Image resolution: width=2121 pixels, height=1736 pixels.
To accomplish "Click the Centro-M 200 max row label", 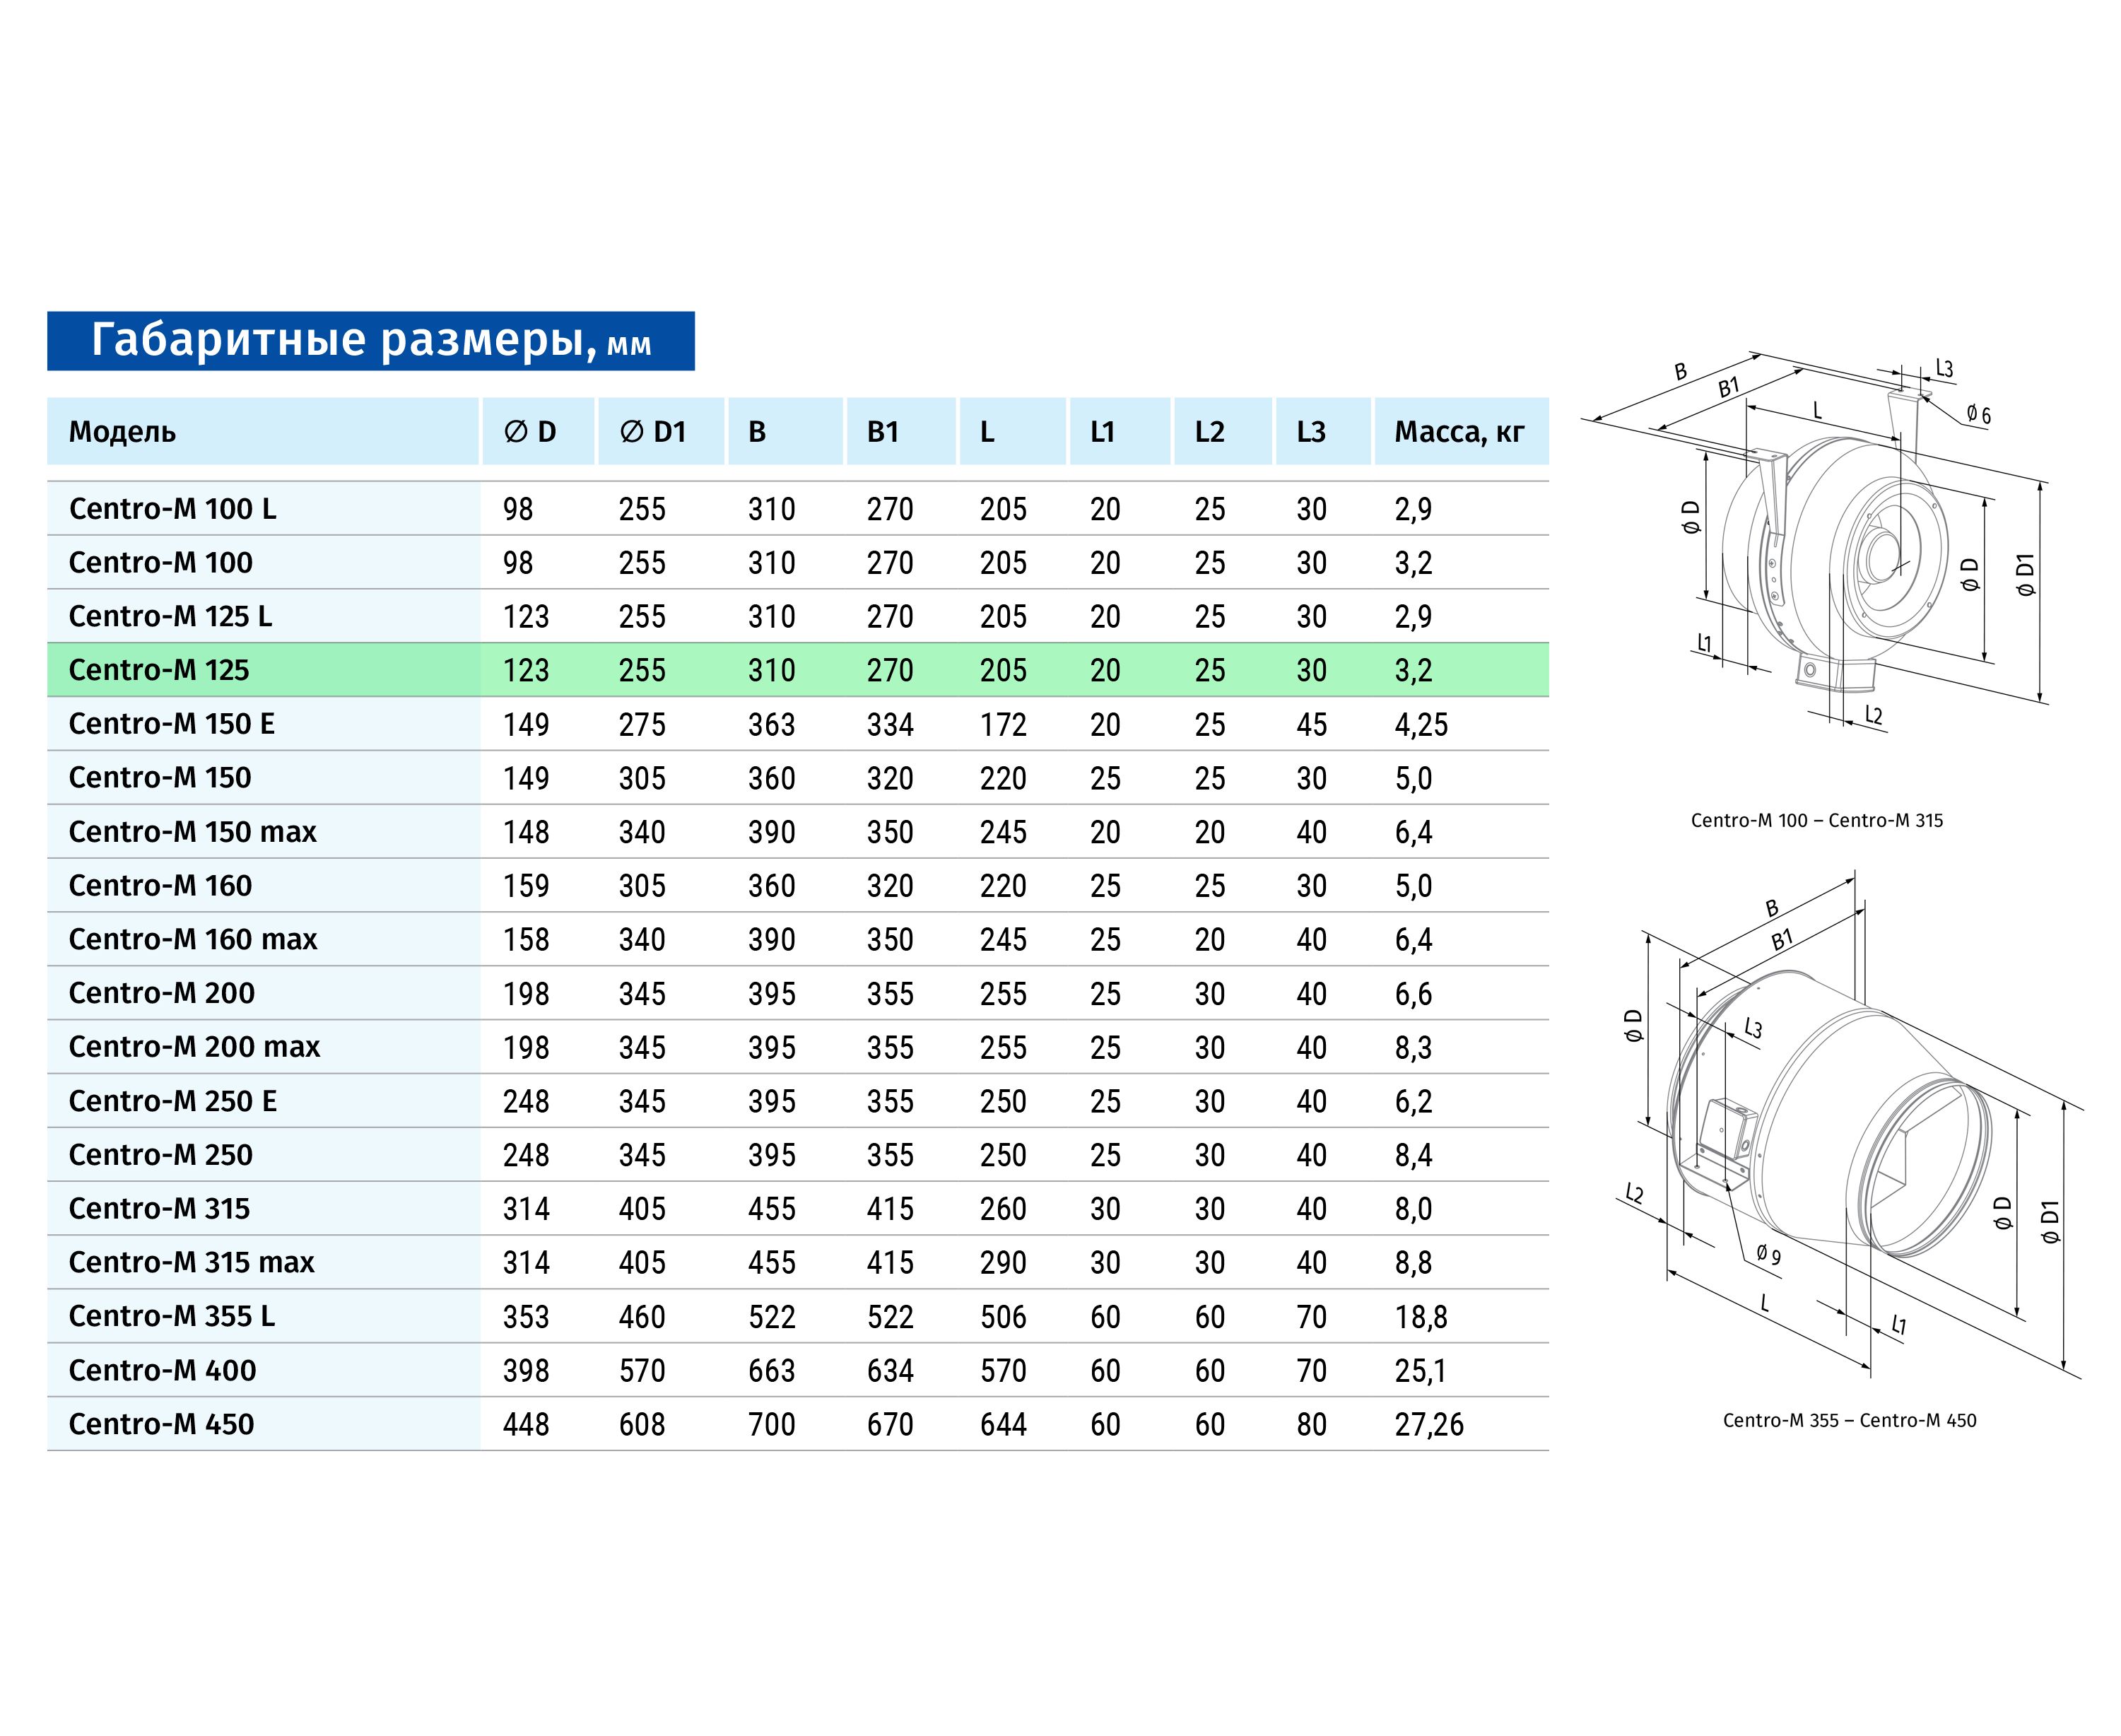I will pos(194,1047).
